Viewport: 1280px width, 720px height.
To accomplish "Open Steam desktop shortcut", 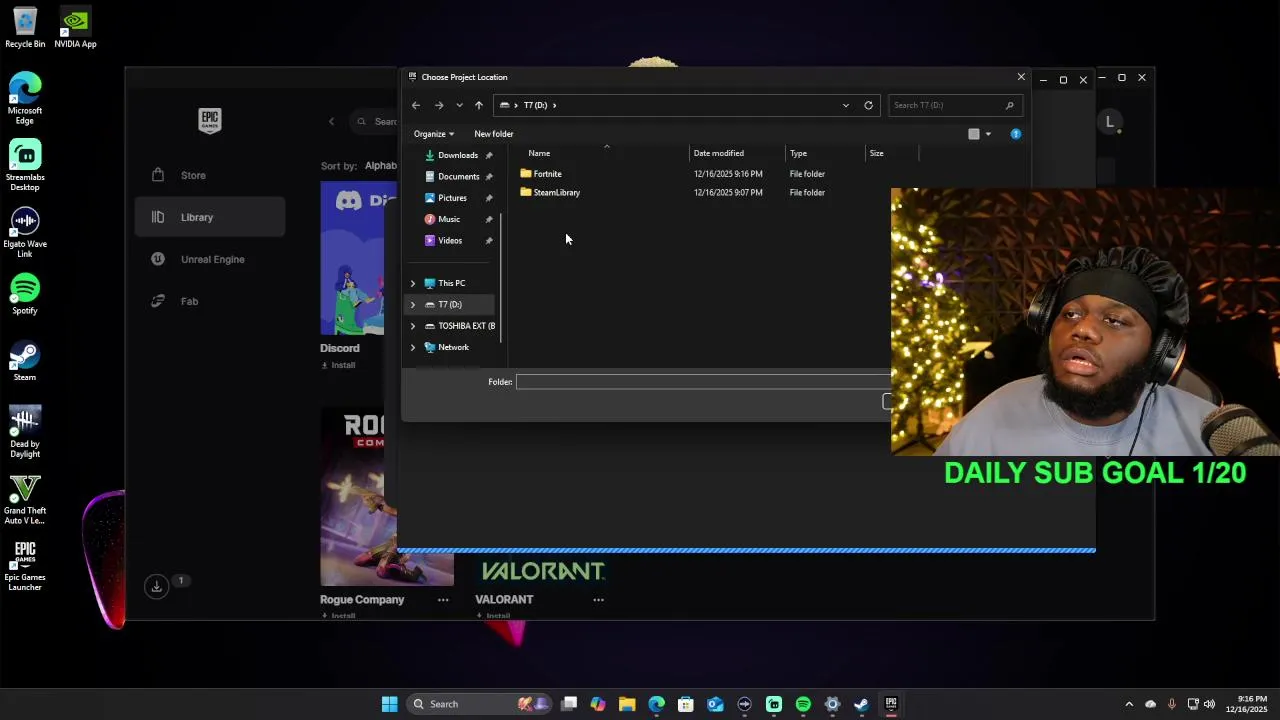I will (x=25, y=362).
